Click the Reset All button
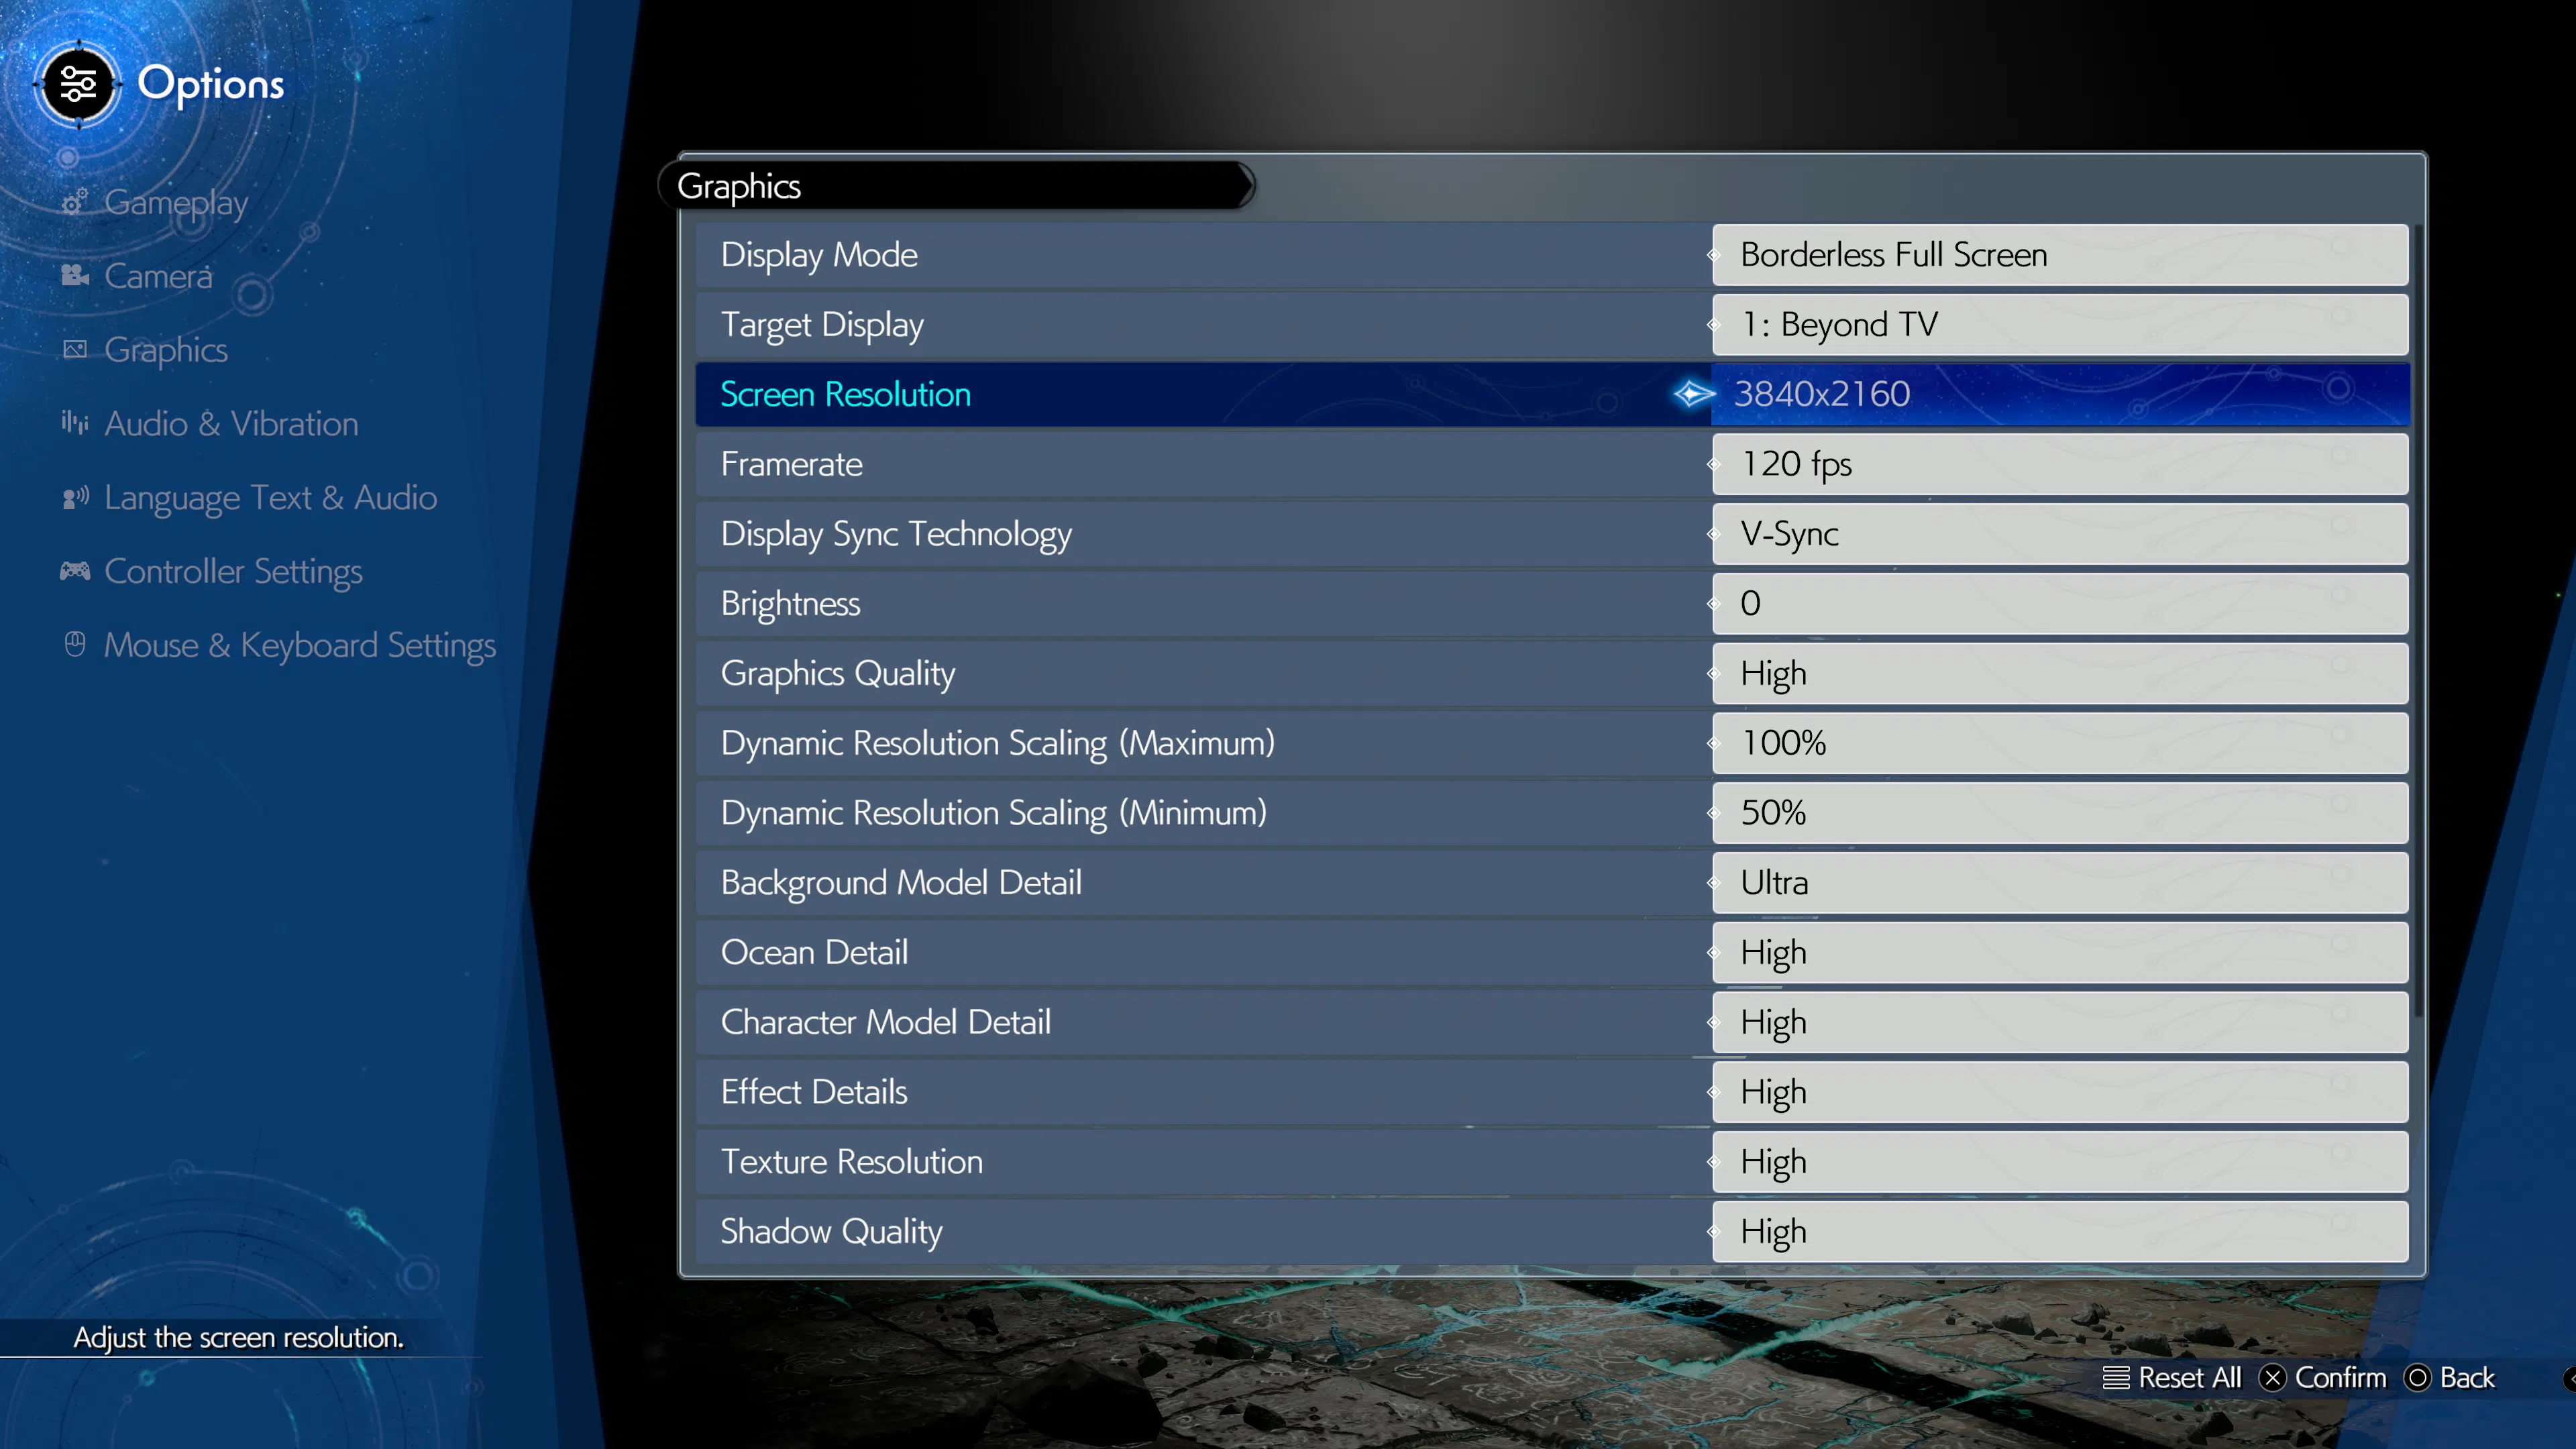 pos(2172,1377)
